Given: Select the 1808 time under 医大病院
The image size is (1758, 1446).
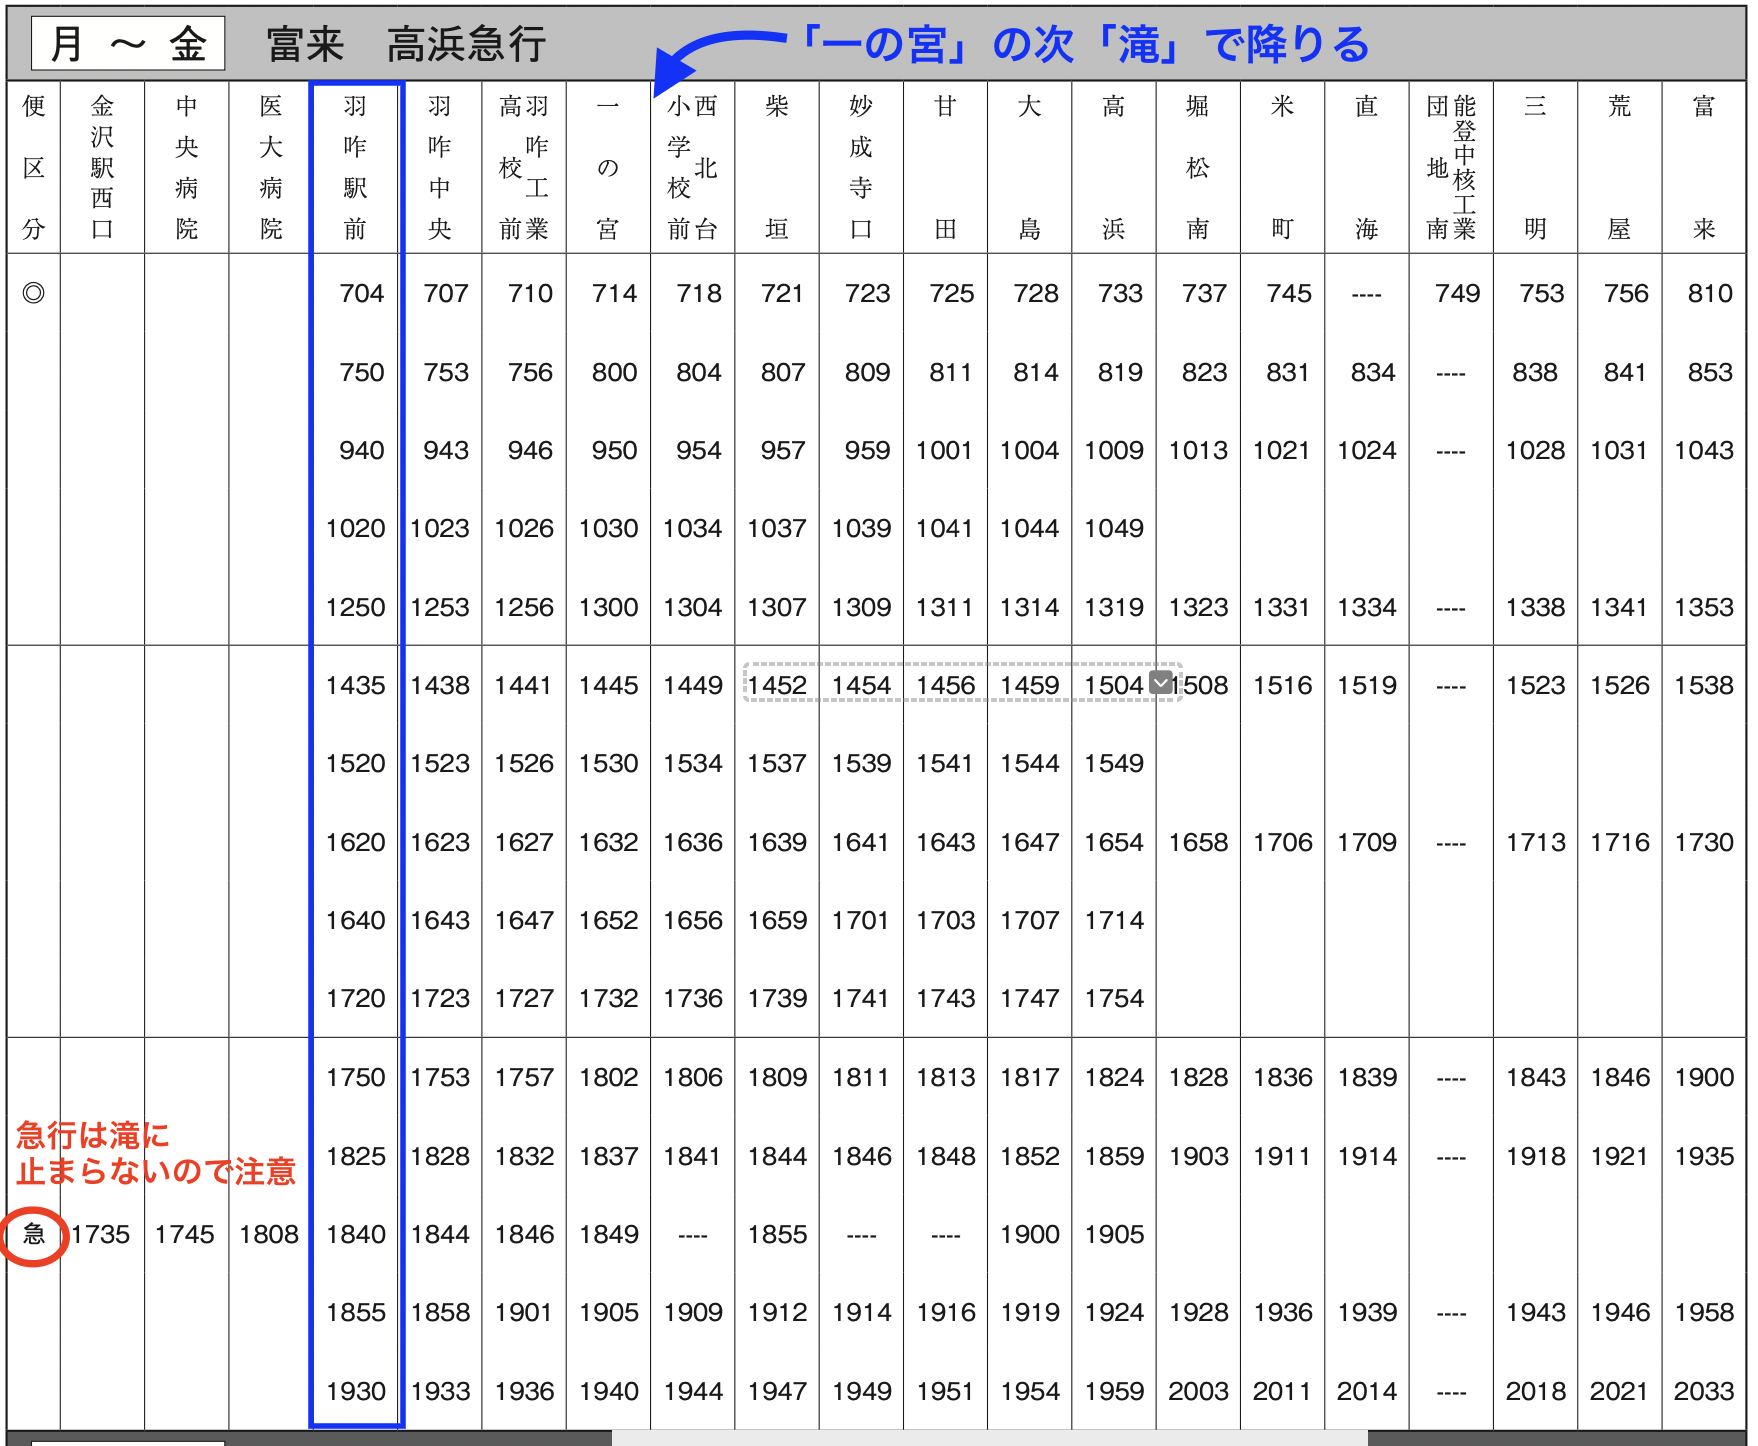Looking at the screenshot, I should pos(269,1234).
